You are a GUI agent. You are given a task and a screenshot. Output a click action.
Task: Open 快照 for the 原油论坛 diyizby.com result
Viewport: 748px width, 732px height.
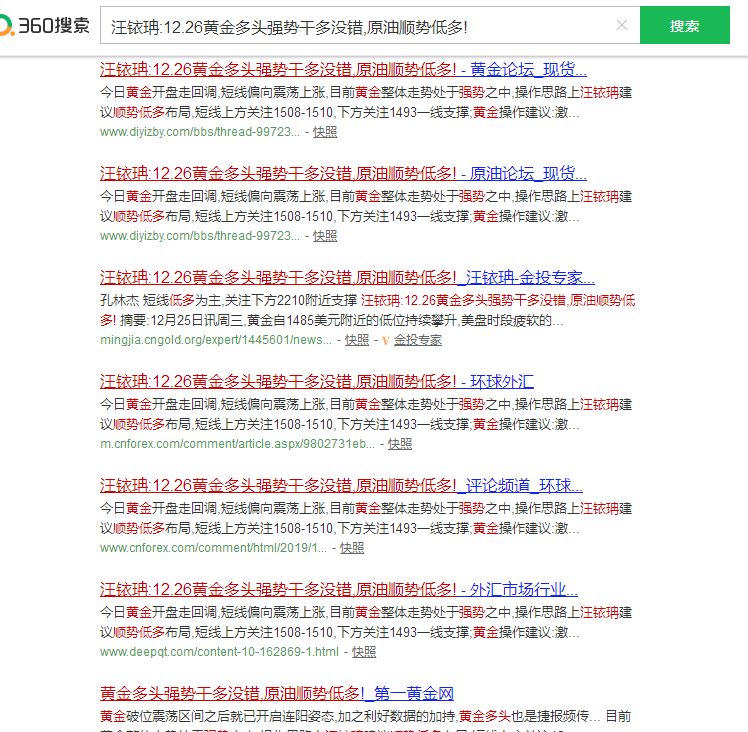325,236
